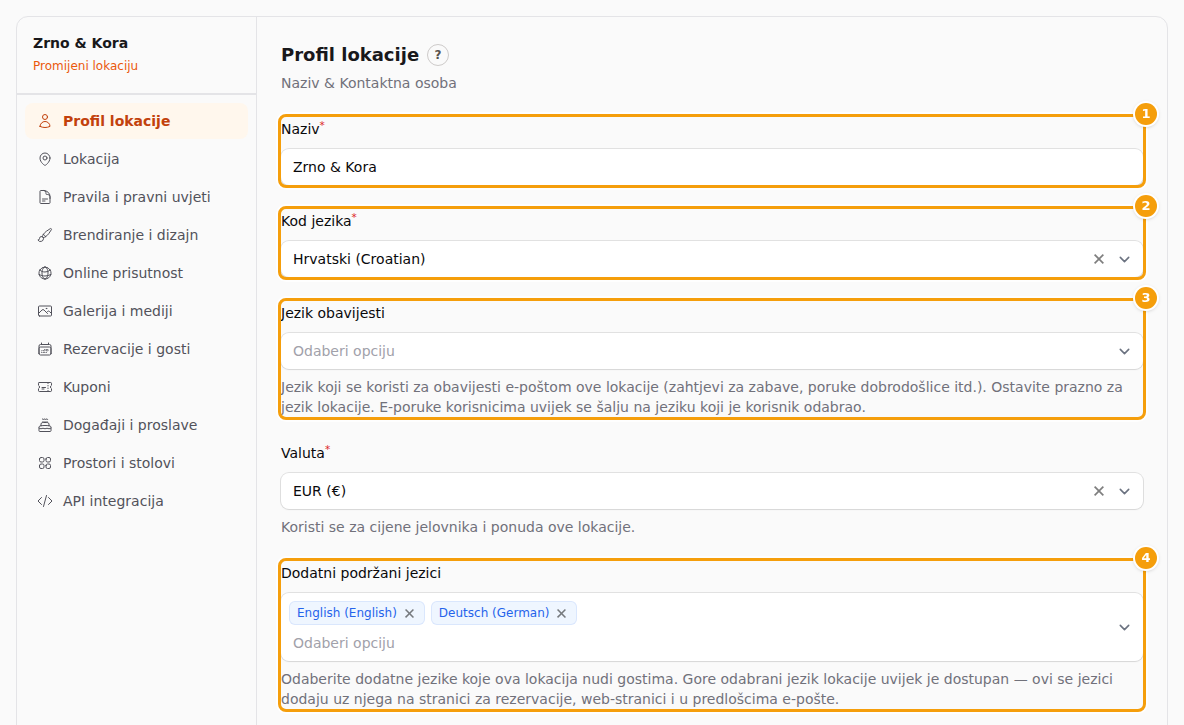
Task: Click the Zrno & Kora sidebar title
Action: point(80,43)
